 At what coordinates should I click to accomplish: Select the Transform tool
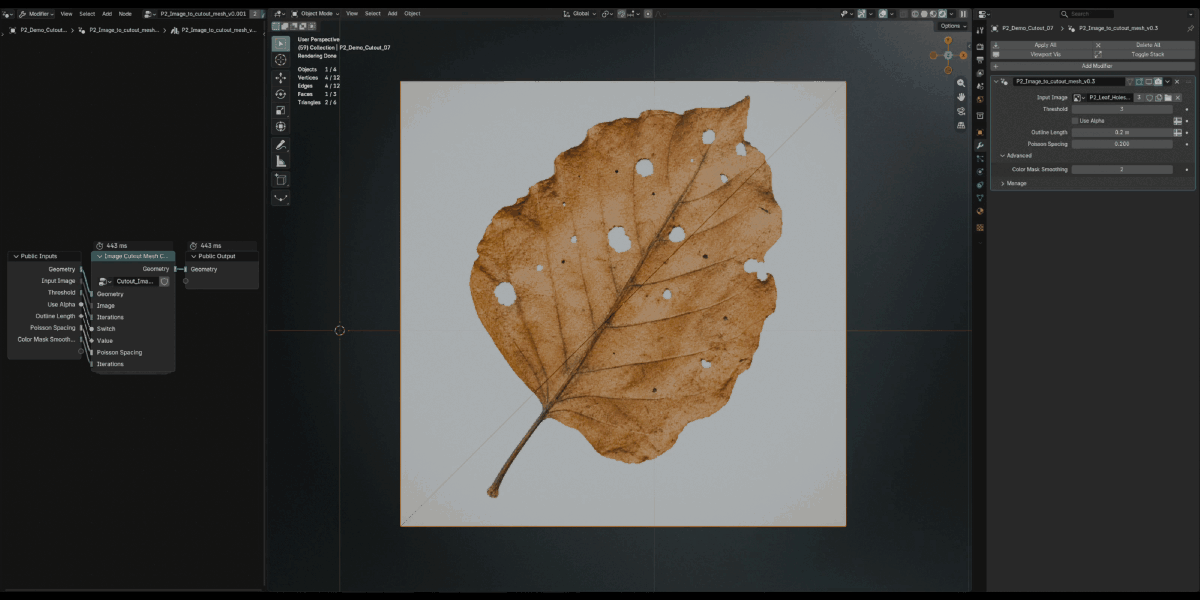[x=280, y=126]
